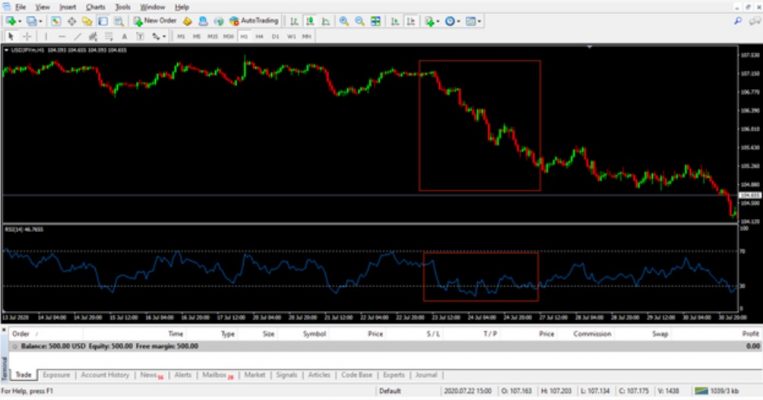The height and width of the screenshot is (400, 763).
Task: Switch to the D1 timeframe
Action: pos(275,36)
